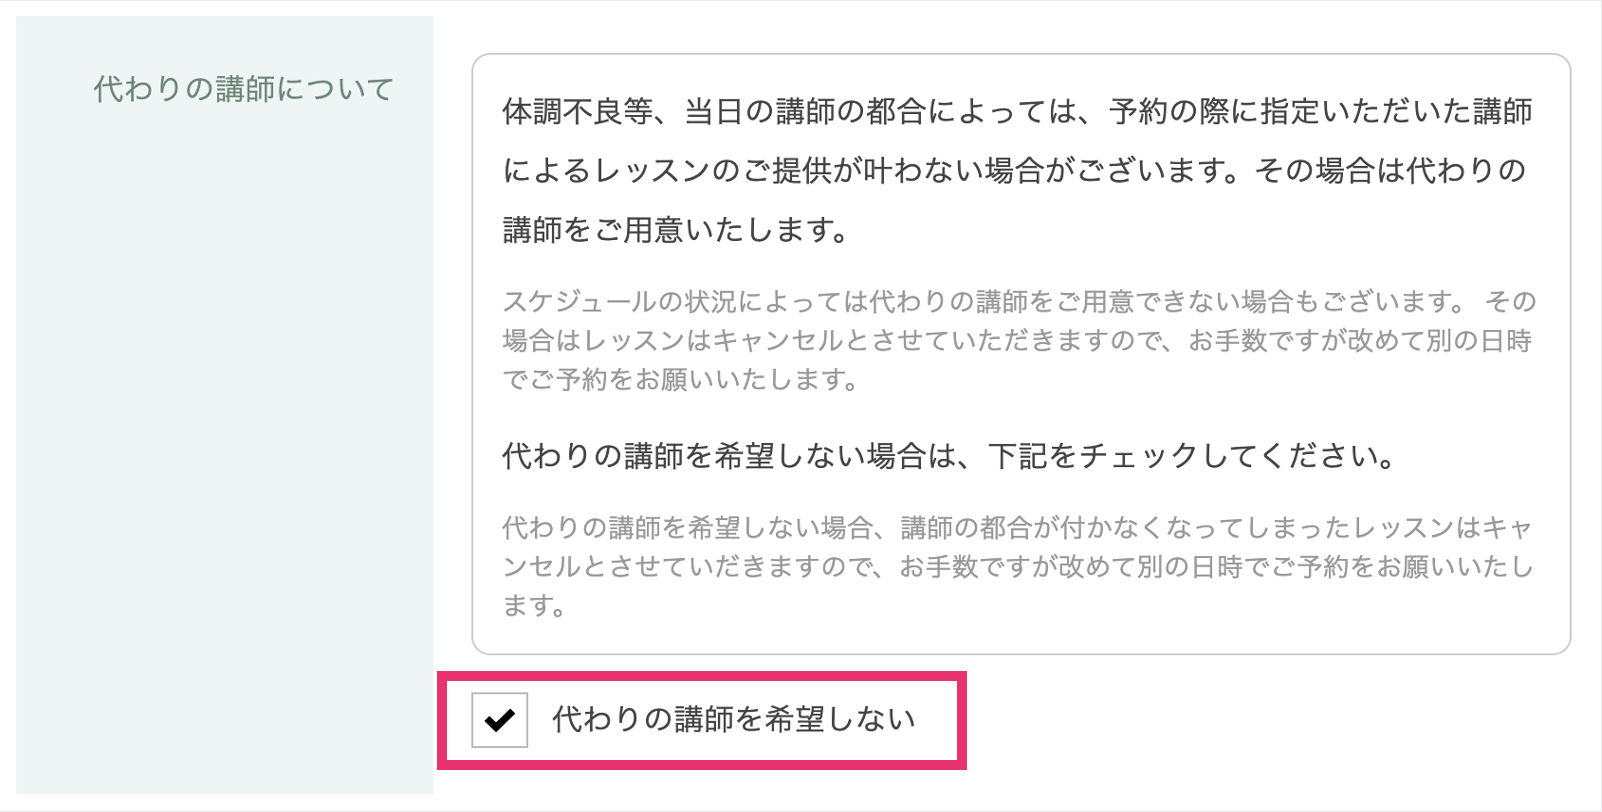Click the final gray text ます。

(x=535, y=605)
